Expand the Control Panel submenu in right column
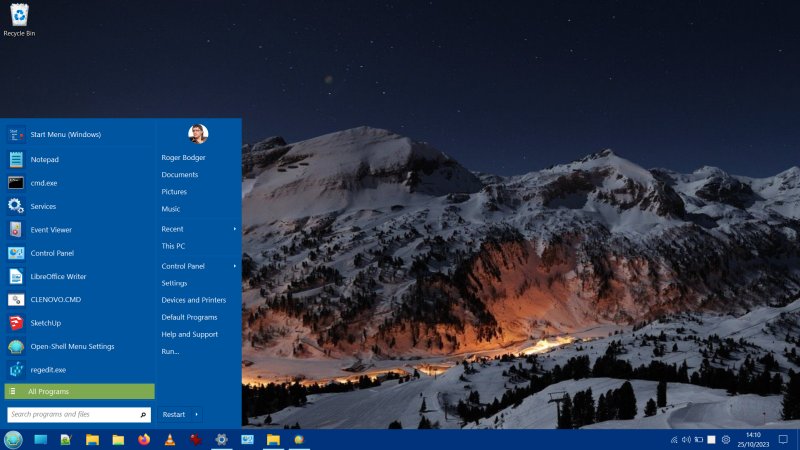 (x=235, y=266)
